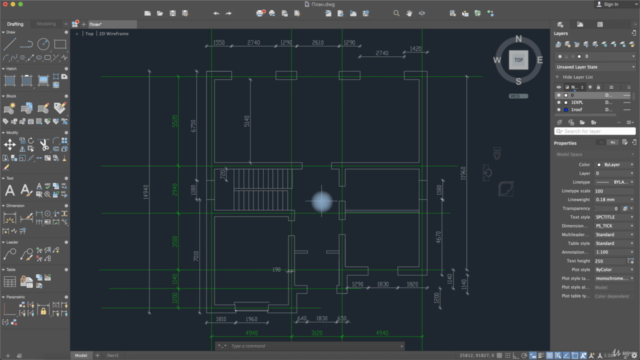Switch to the Лист1 layout tab
The width and height of the screenshot is (640, 360).
[x=113, y=356]
